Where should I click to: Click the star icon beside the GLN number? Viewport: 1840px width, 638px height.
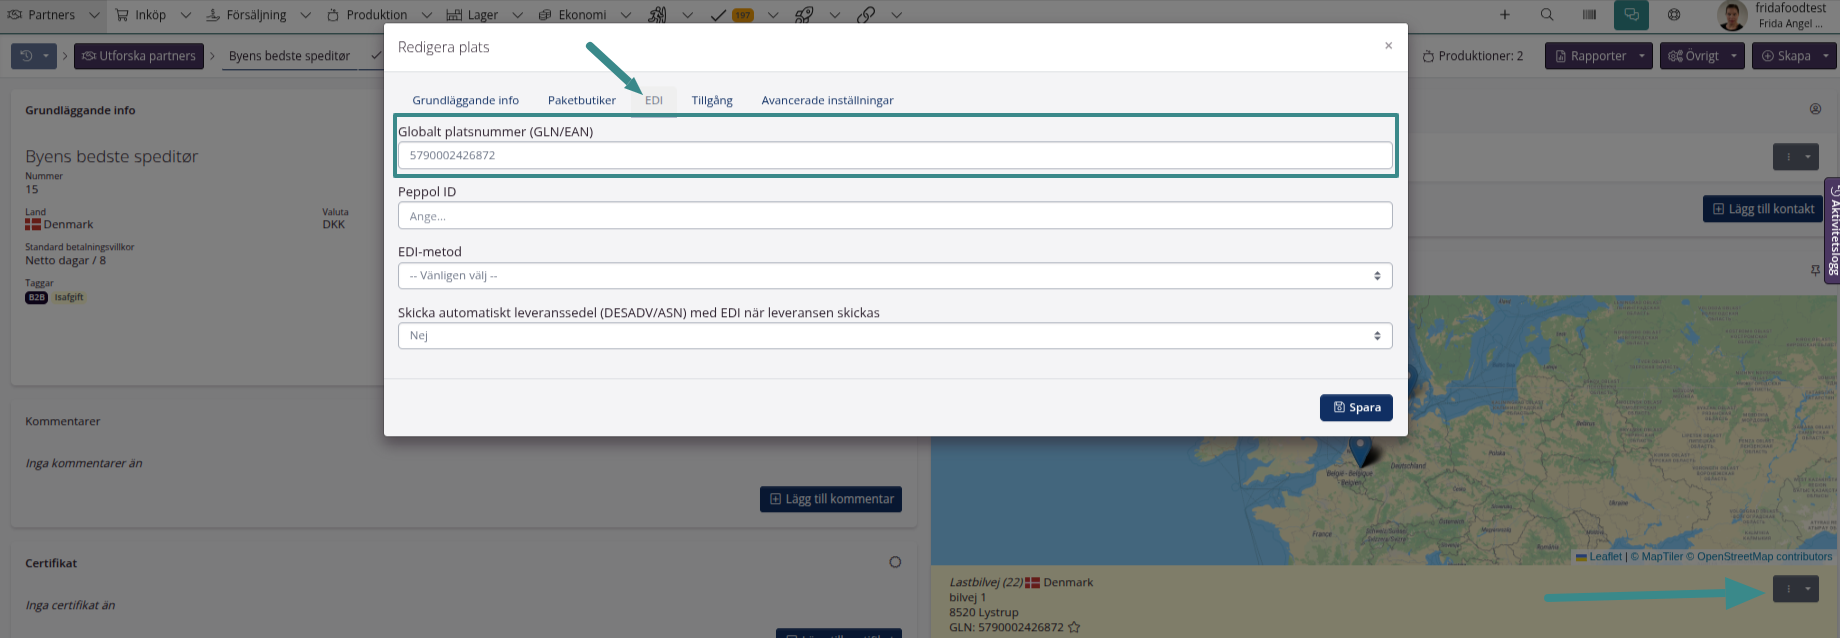(x=1074, y=628)
